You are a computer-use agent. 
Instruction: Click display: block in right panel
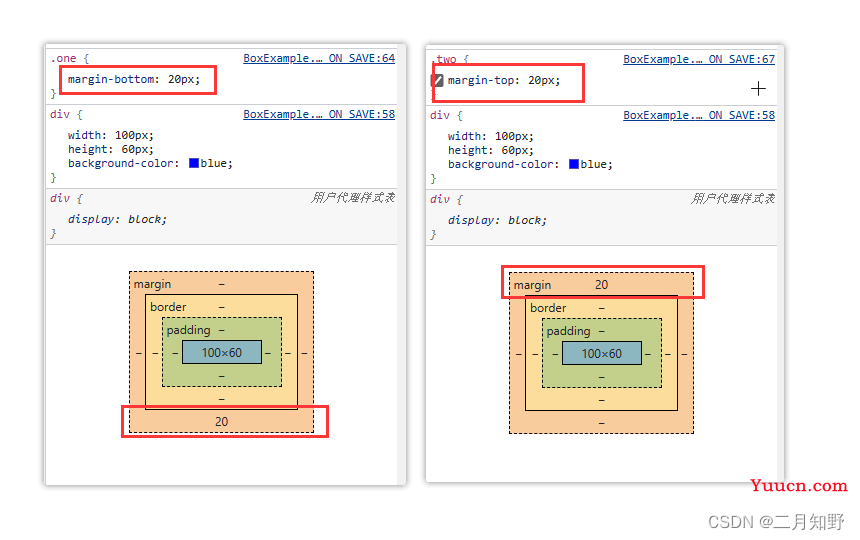tap(497, 220)
